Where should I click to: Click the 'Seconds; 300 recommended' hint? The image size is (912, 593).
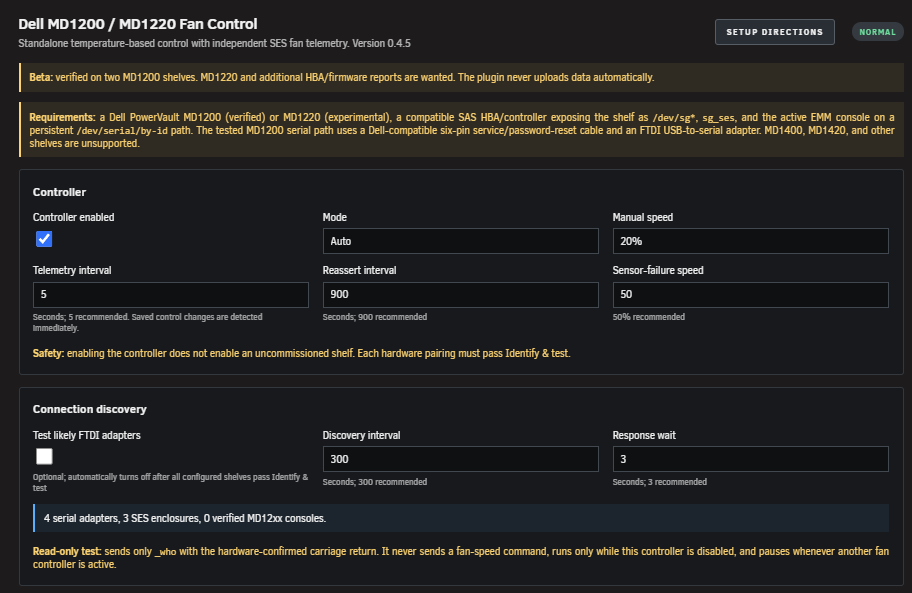375,482
